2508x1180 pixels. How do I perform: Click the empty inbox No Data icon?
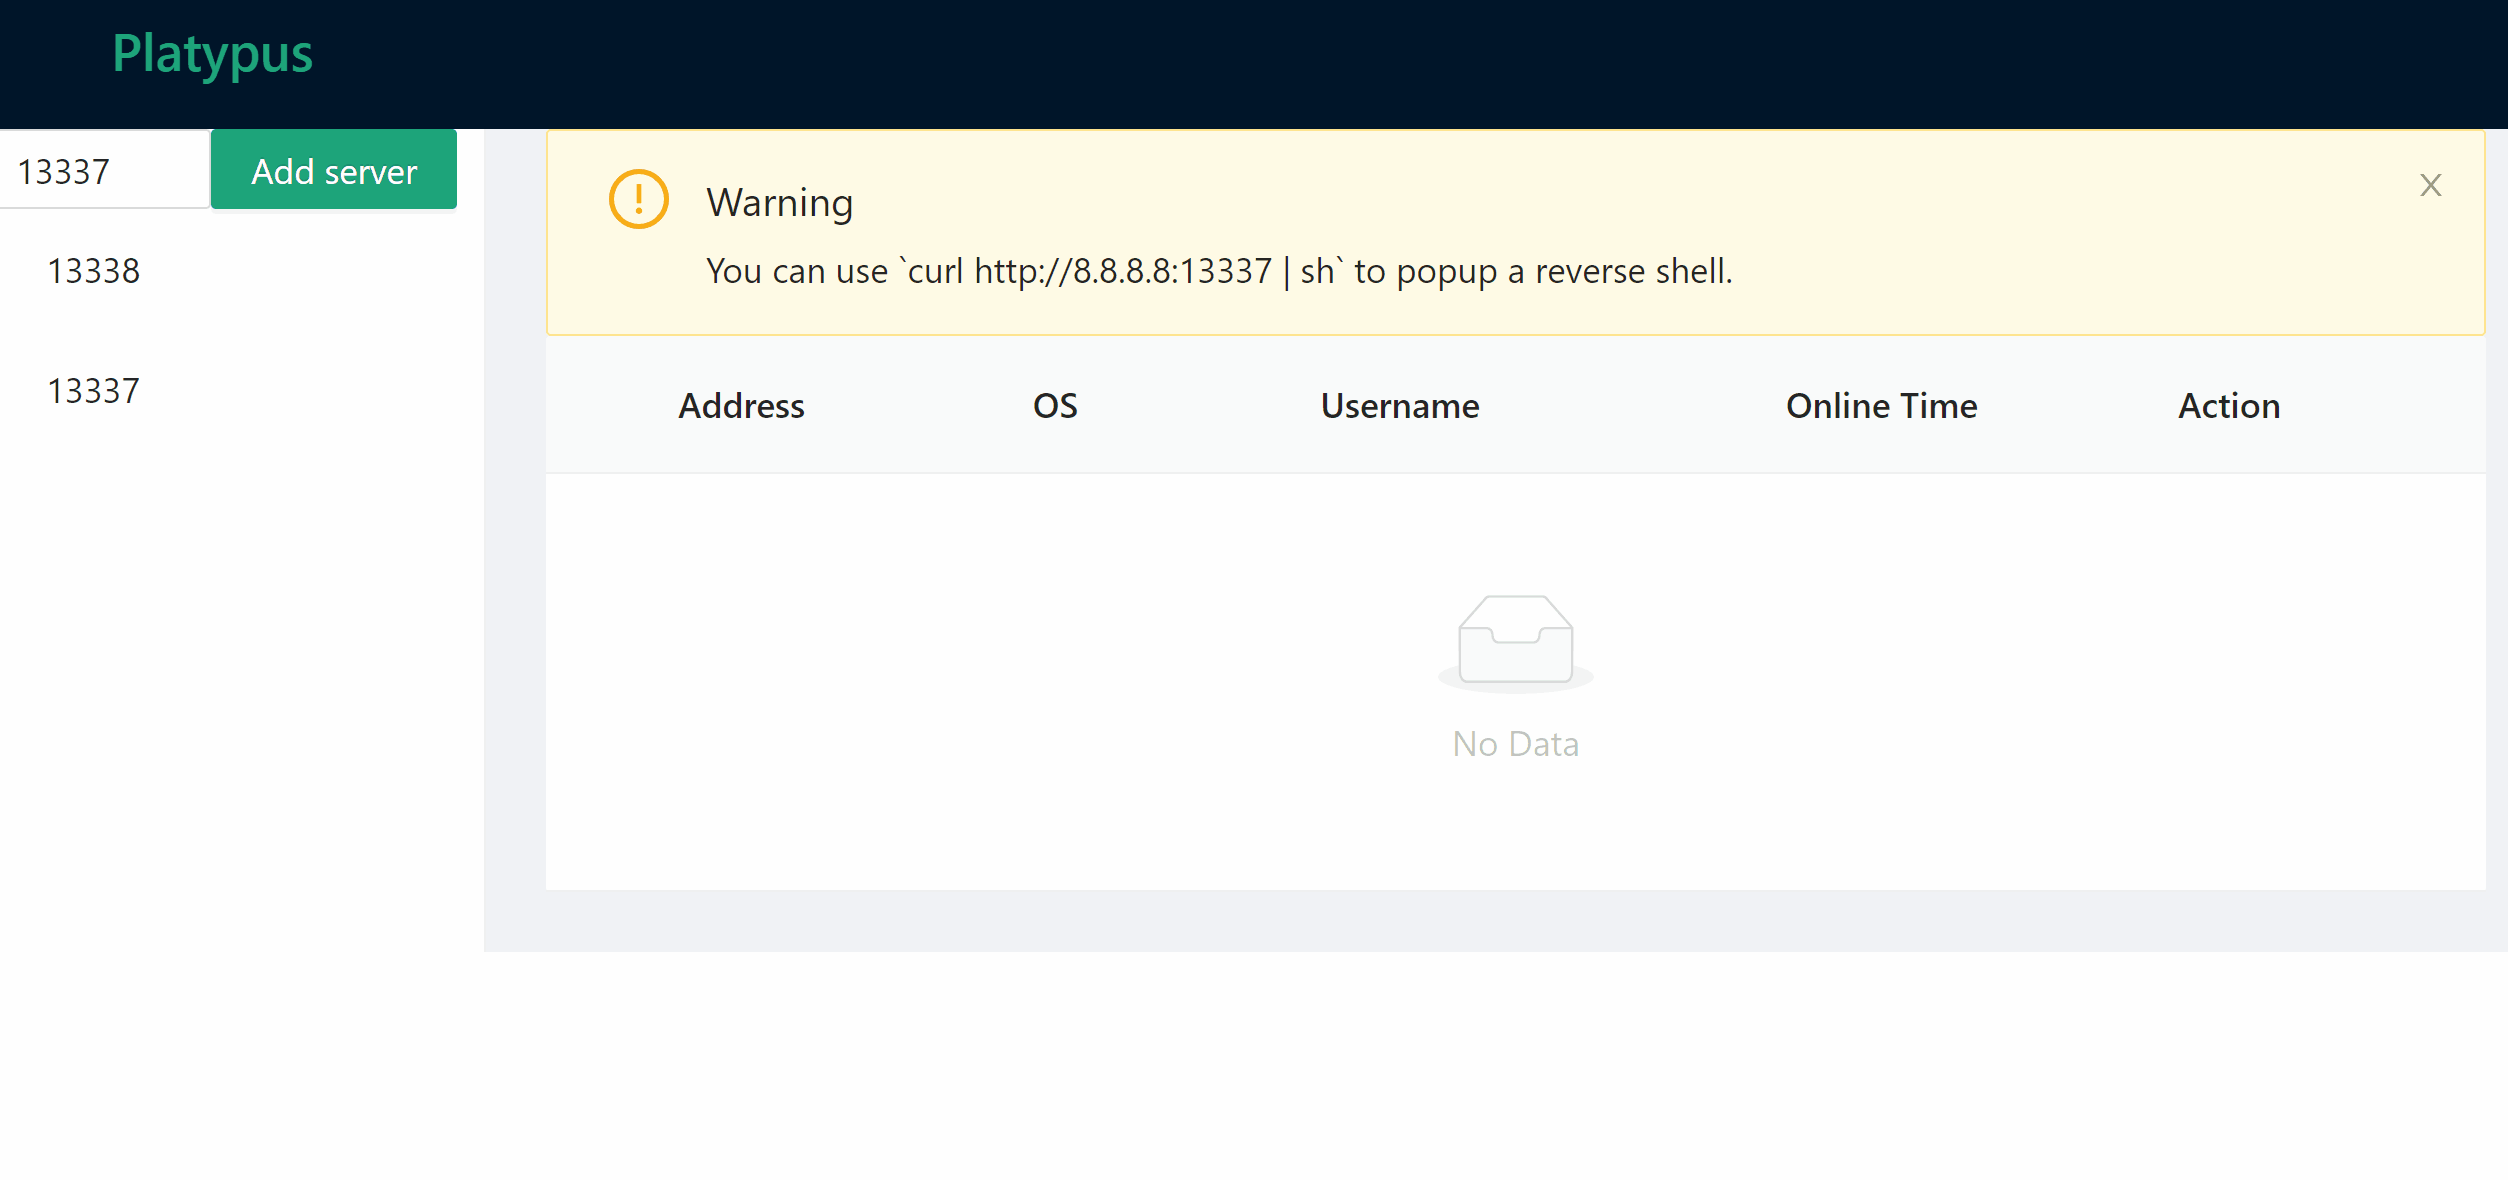pos(1515,642)
